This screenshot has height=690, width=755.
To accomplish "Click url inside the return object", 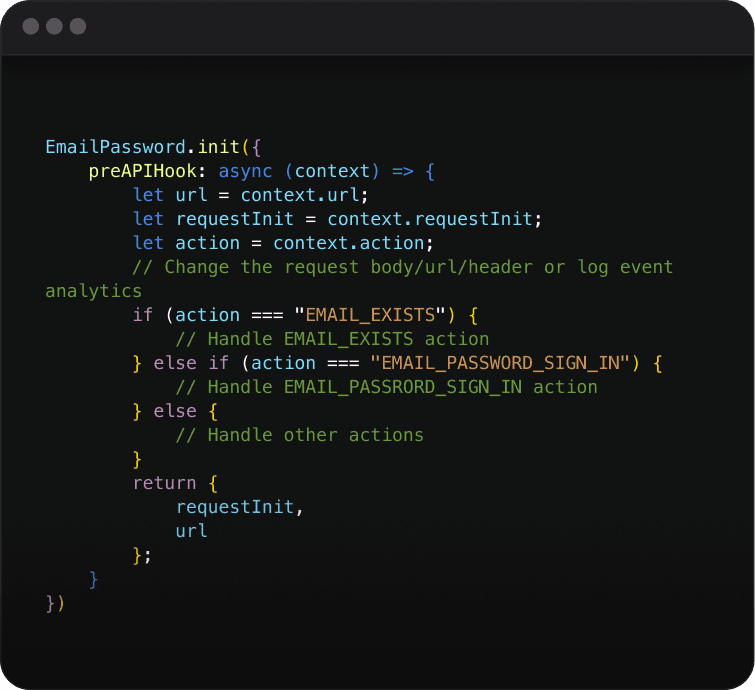I will [x=191, y=531].
